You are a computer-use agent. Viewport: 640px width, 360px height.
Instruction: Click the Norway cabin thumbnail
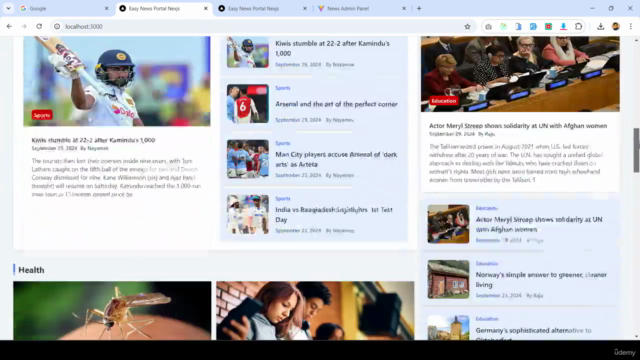[x=448, y=279]
